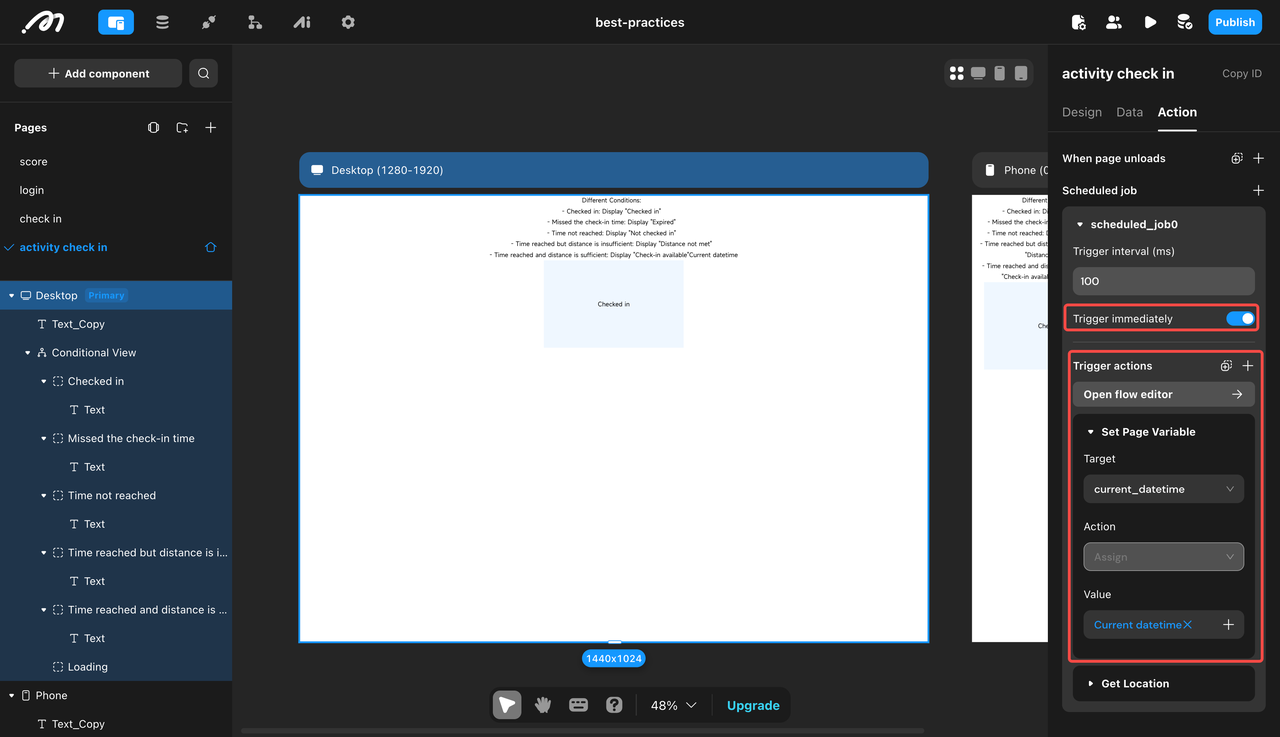Image resolution: width=1280 pixels, height=737 pixels.
Task: Switch canvas to desktop view icon
Action: pyautogui.click(x=978, y=73)
